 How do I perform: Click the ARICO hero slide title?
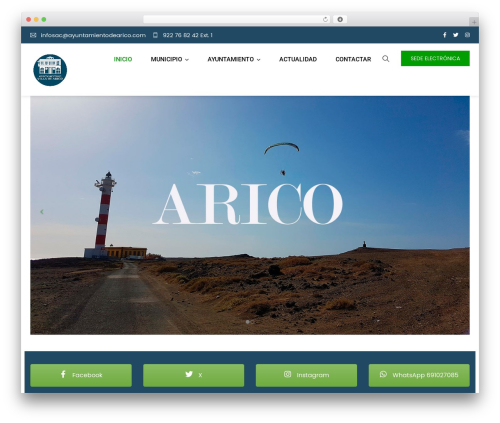(x=248, y=204)
